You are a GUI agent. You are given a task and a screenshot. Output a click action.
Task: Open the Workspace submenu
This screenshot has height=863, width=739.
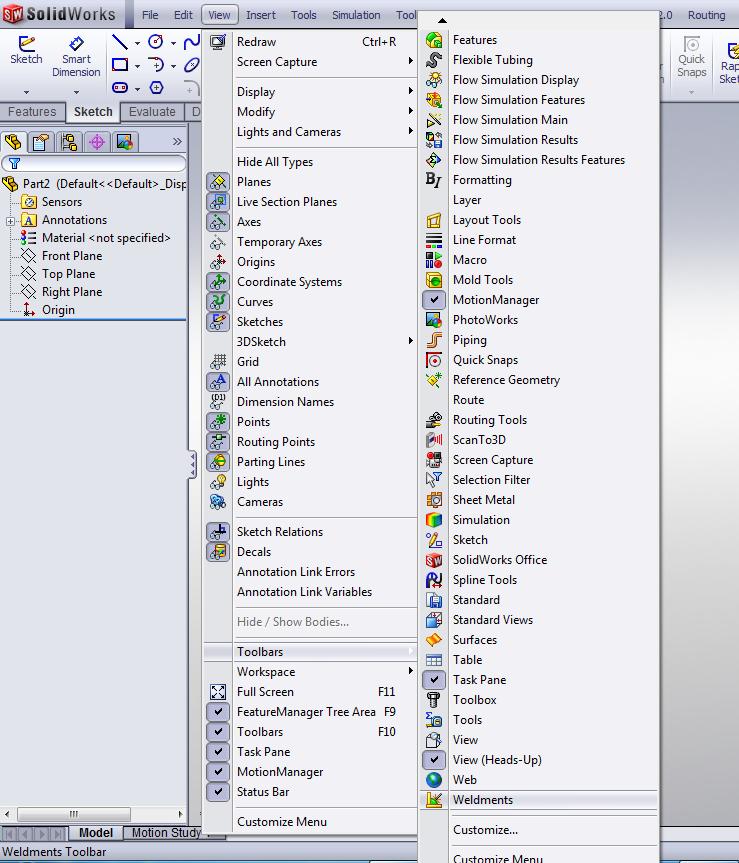tap(310, 672)
